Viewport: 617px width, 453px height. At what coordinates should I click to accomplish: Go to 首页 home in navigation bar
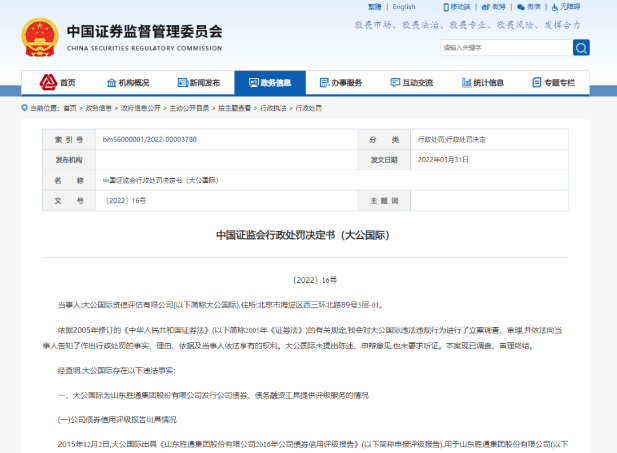click(58, 83)
